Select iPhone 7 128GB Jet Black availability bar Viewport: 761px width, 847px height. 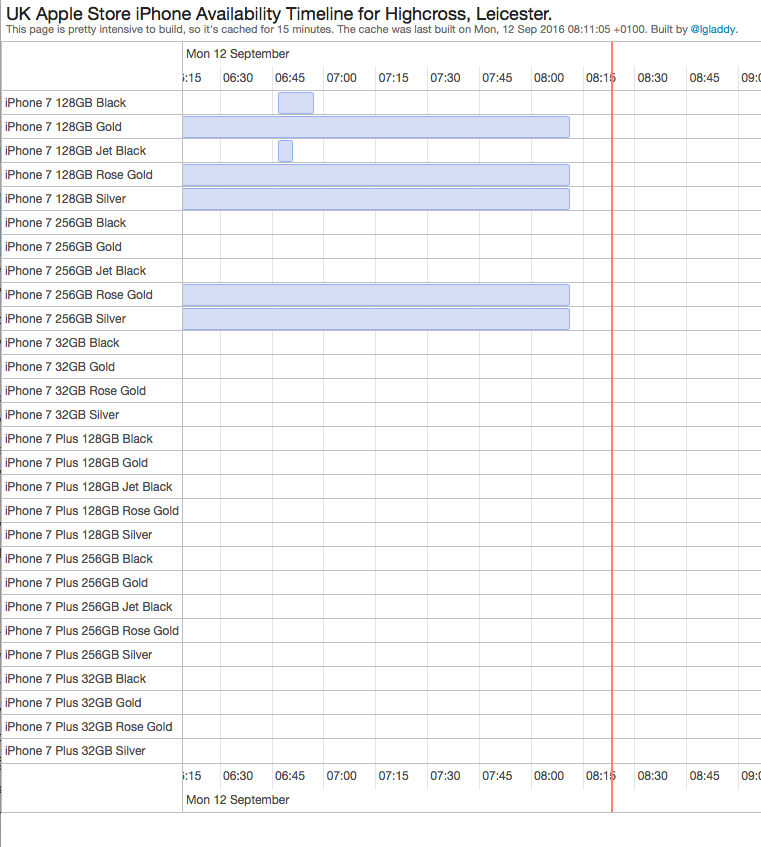click(x=286, y=151)
